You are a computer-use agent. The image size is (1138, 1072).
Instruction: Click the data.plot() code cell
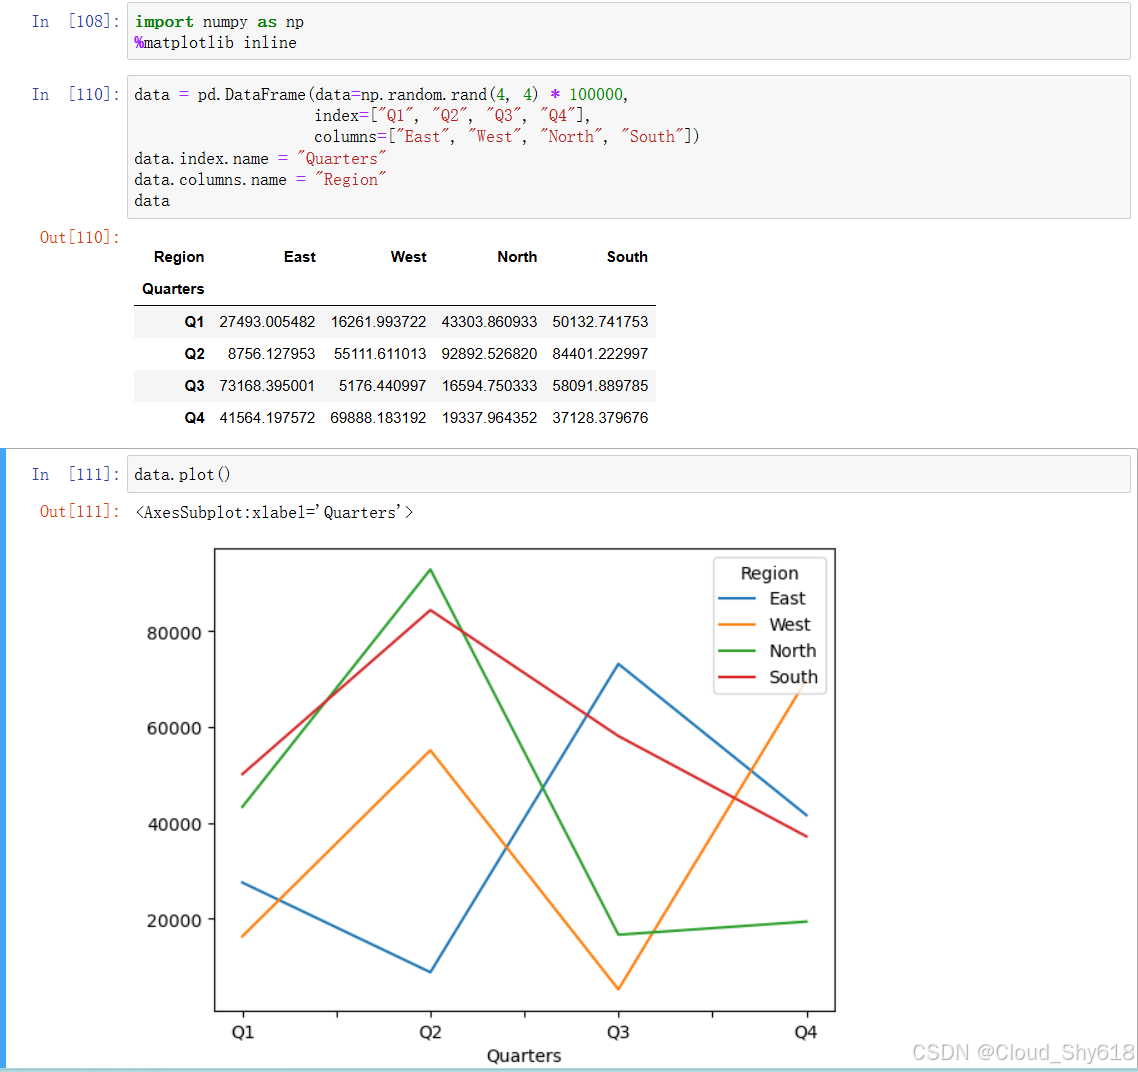click(629, 474)
